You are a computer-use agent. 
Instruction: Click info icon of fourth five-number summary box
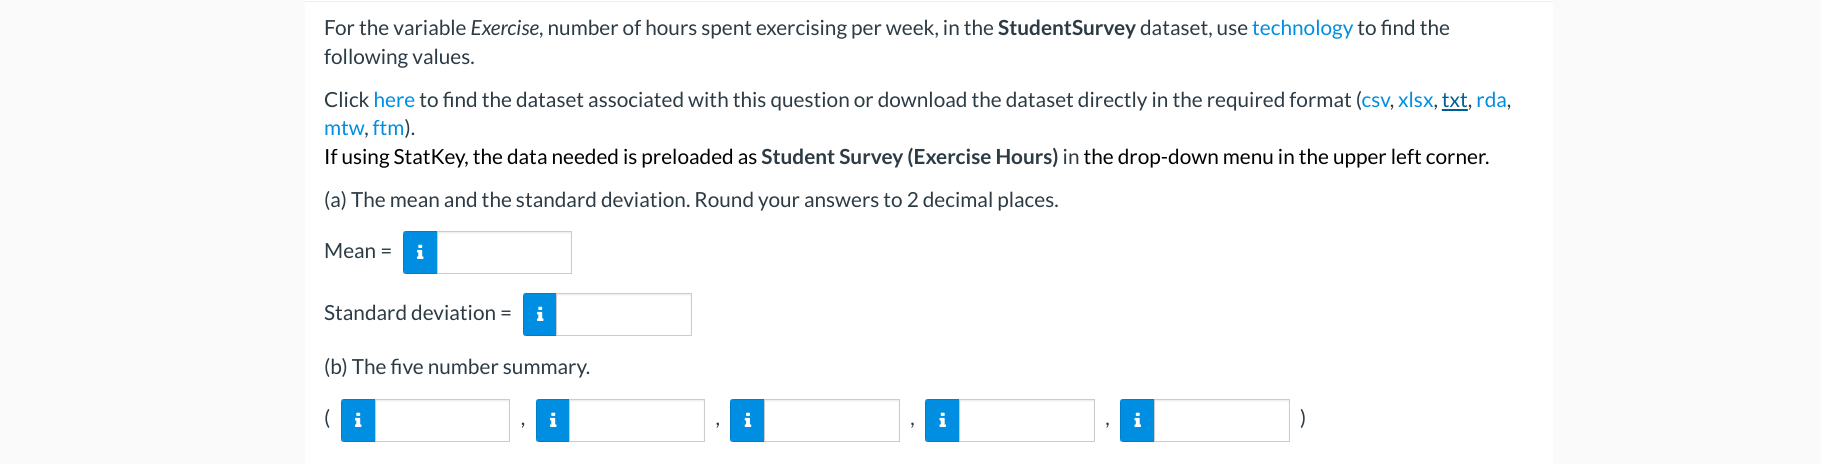[x=942, y=420]
